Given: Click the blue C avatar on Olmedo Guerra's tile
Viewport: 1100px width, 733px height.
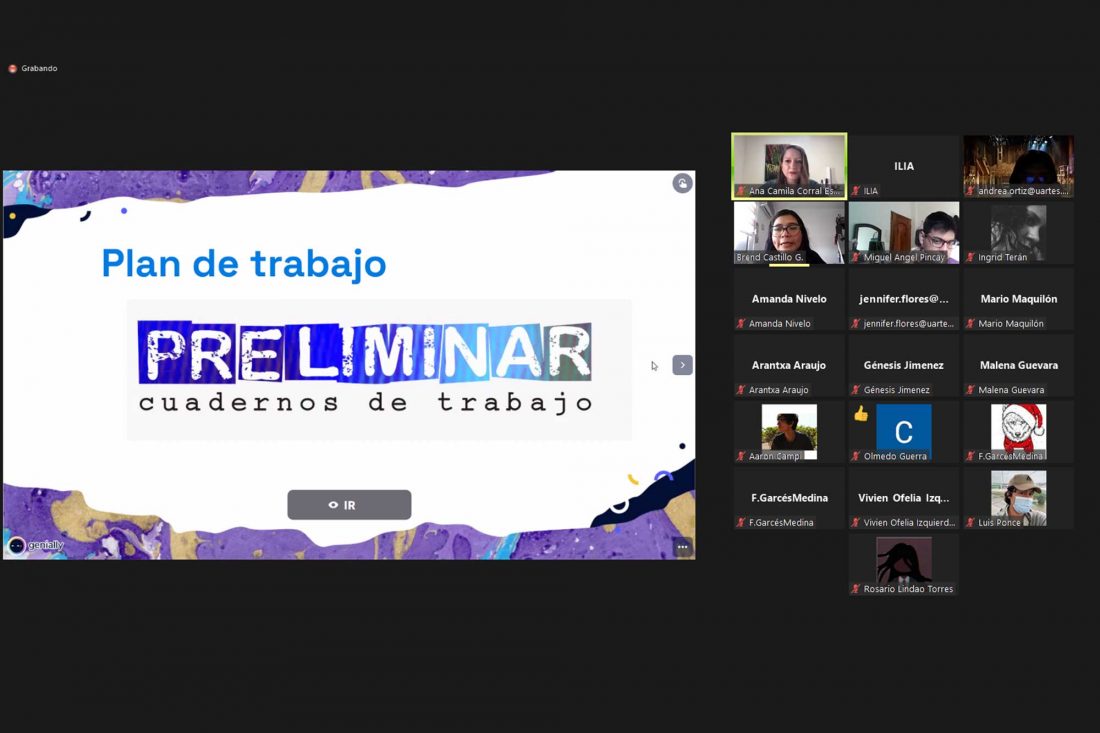Looking at the screenshot, I should [x=904, y=430].
